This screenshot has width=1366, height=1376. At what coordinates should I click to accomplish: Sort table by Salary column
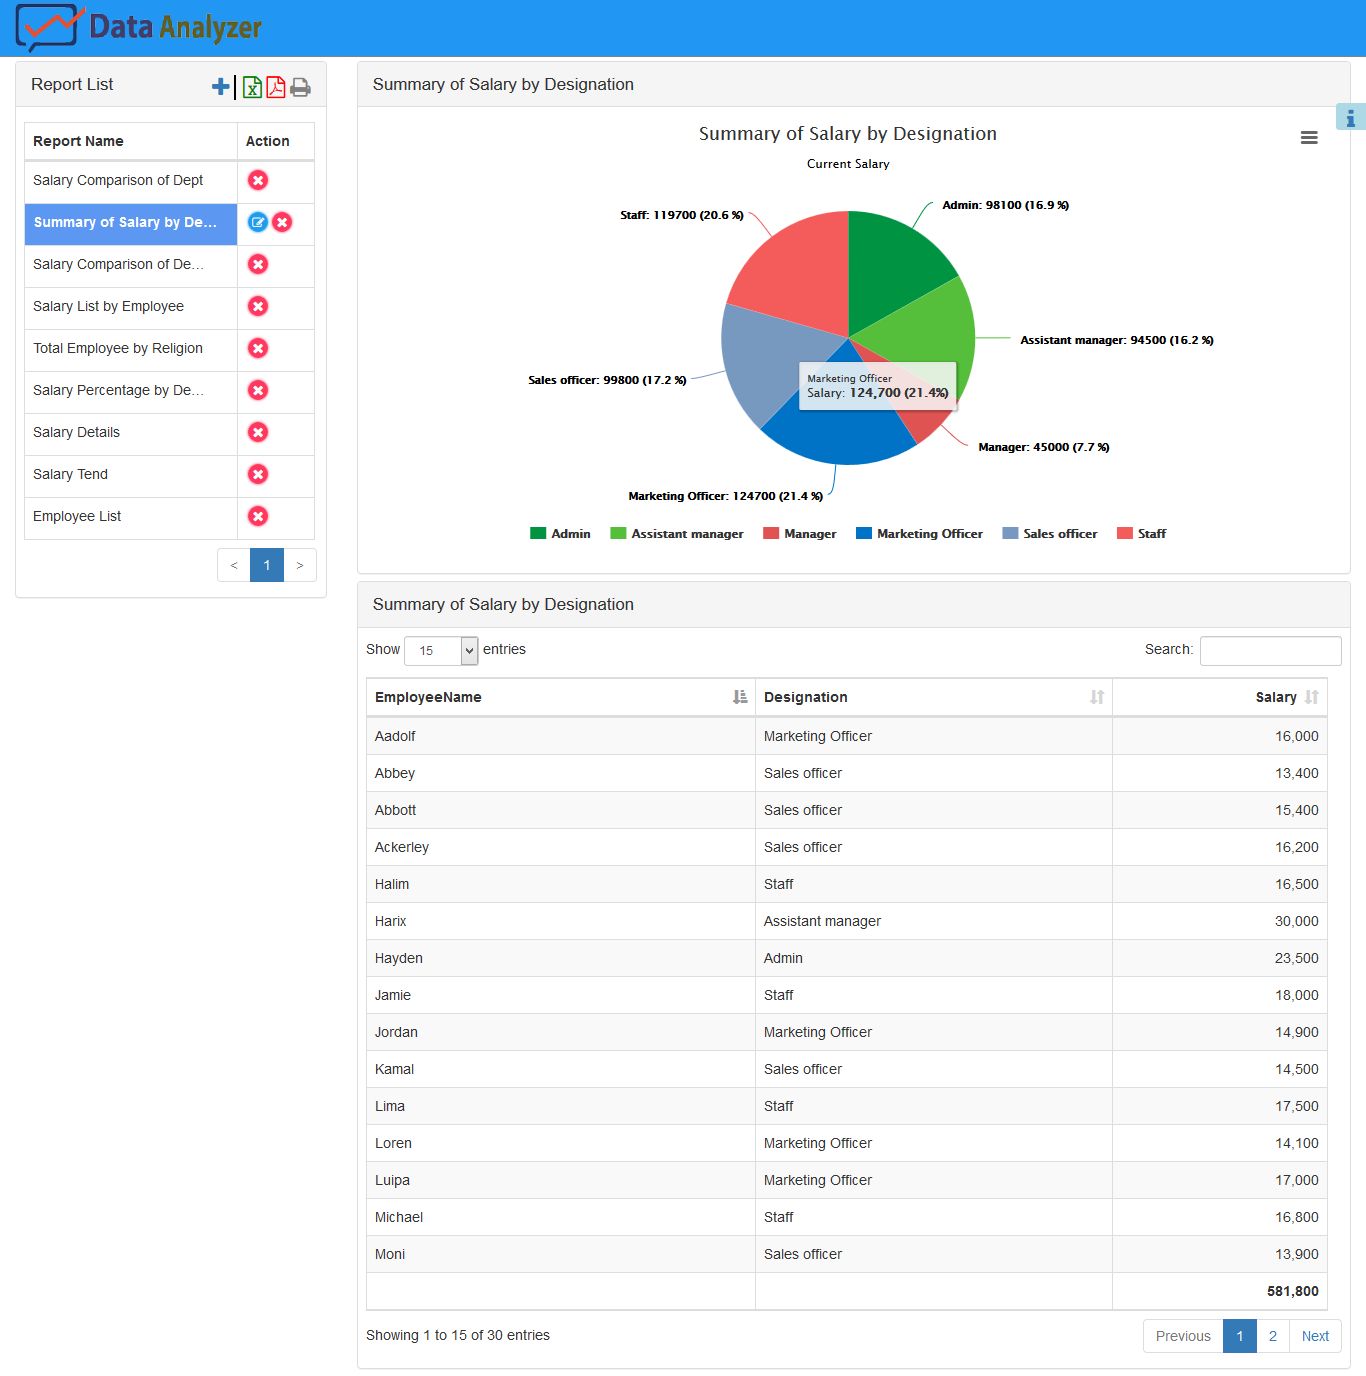click(x=1276, y=697)
